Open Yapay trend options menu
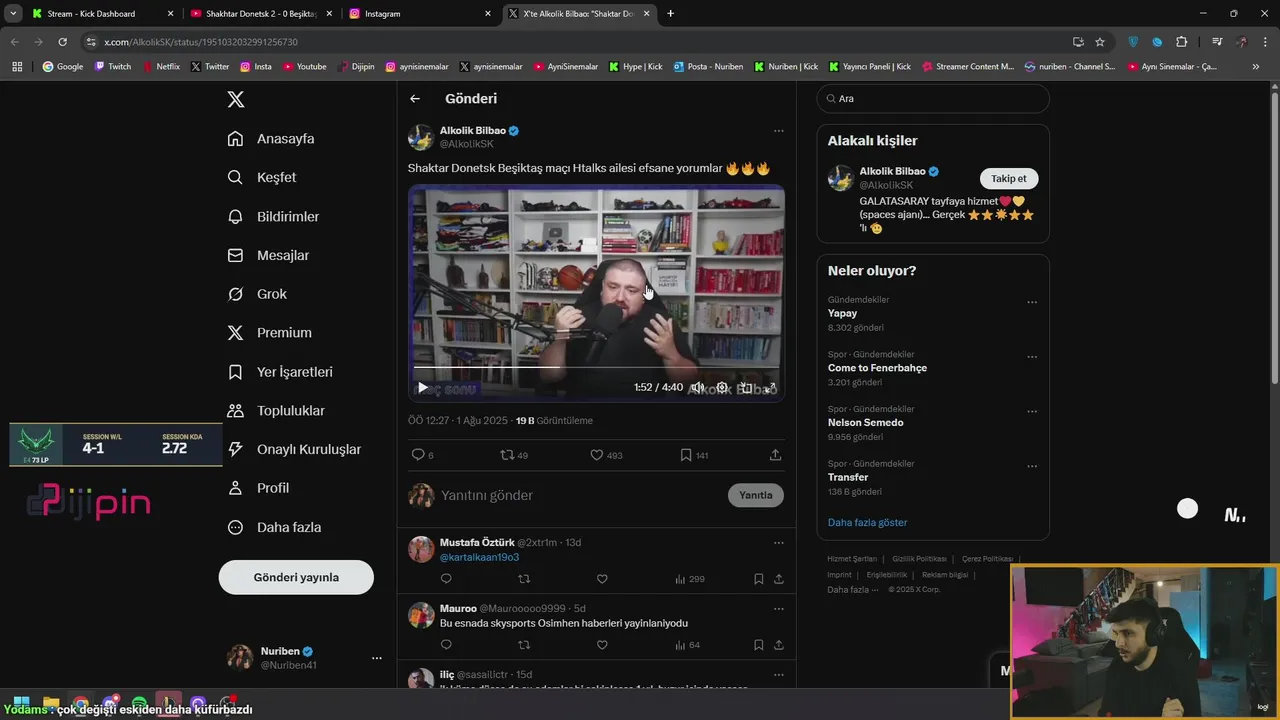Viewport: 1280px width, 720px height. click(1032, 302)
